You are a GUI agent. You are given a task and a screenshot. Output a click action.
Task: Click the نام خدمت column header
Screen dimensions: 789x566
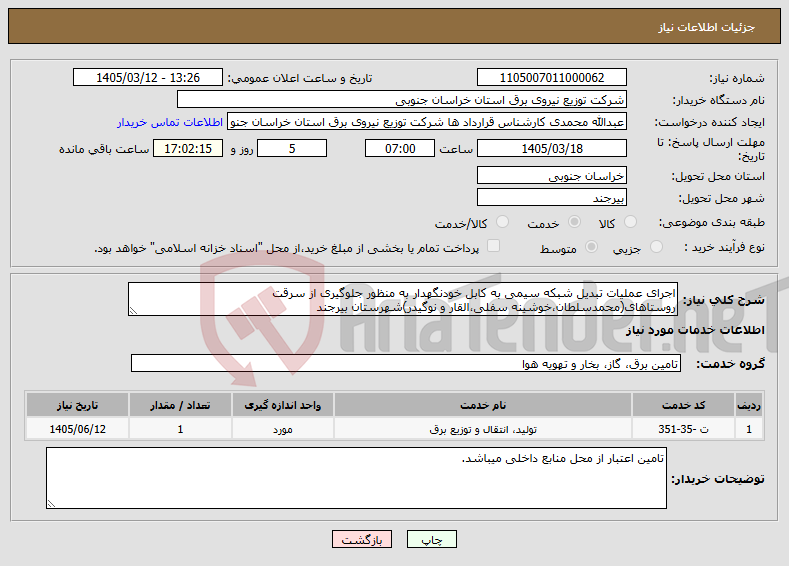(x=483, y=405)
